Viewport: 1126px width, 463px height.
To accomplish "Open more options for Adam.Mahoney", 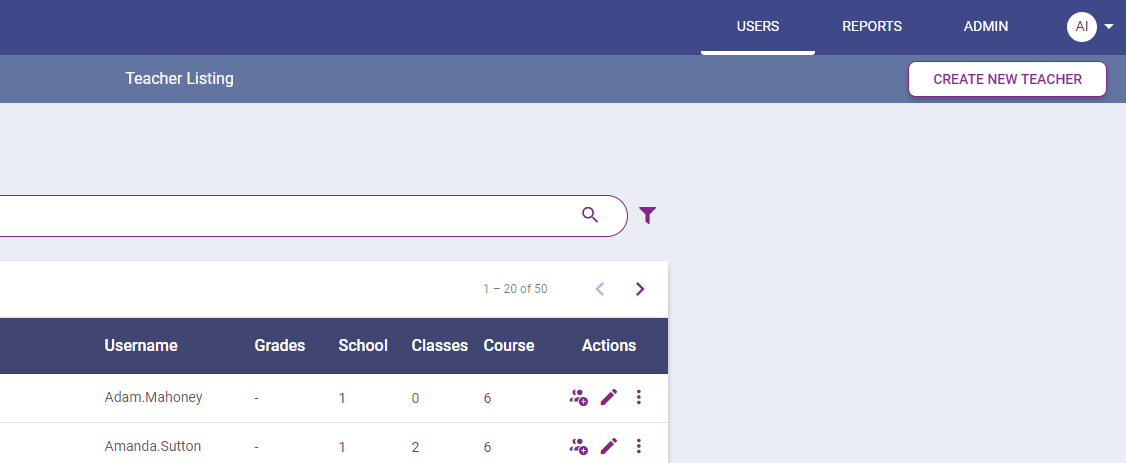I will click(x=639, y=398).
